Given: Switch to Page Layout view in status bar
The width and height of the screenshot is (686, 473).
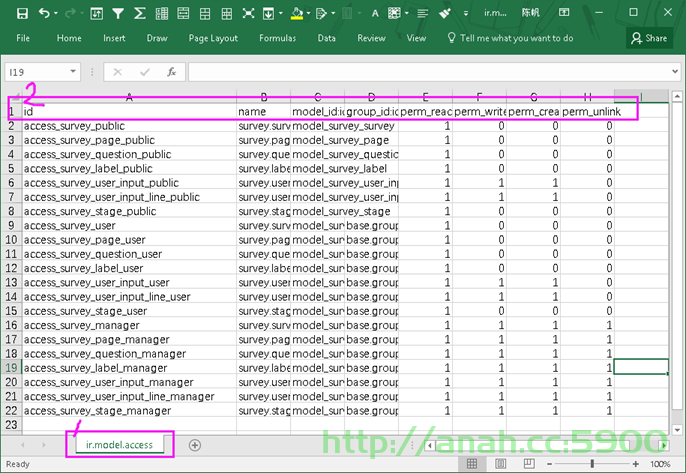Looking at the screenshot, I should click(x=500, y=464).
